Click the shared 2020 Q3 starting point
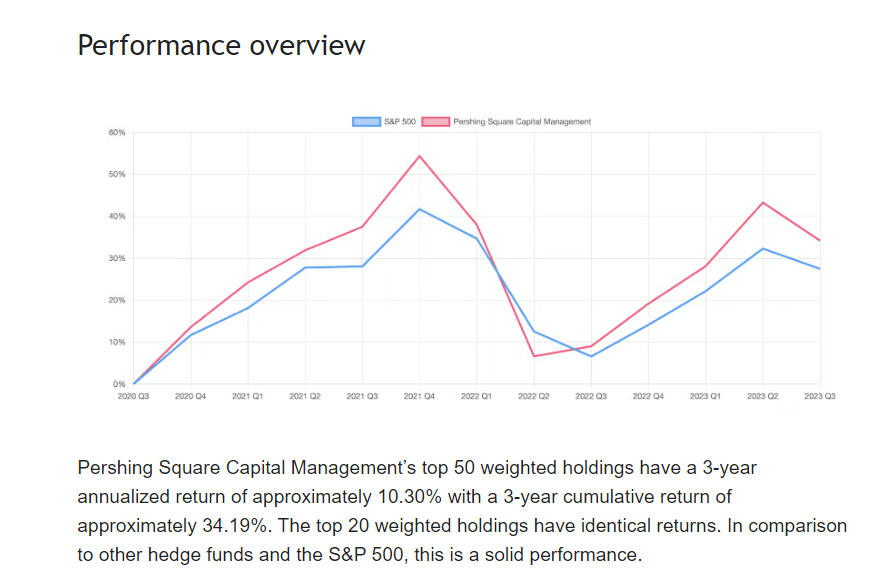The image size is (887, 578). pos(134,384)
